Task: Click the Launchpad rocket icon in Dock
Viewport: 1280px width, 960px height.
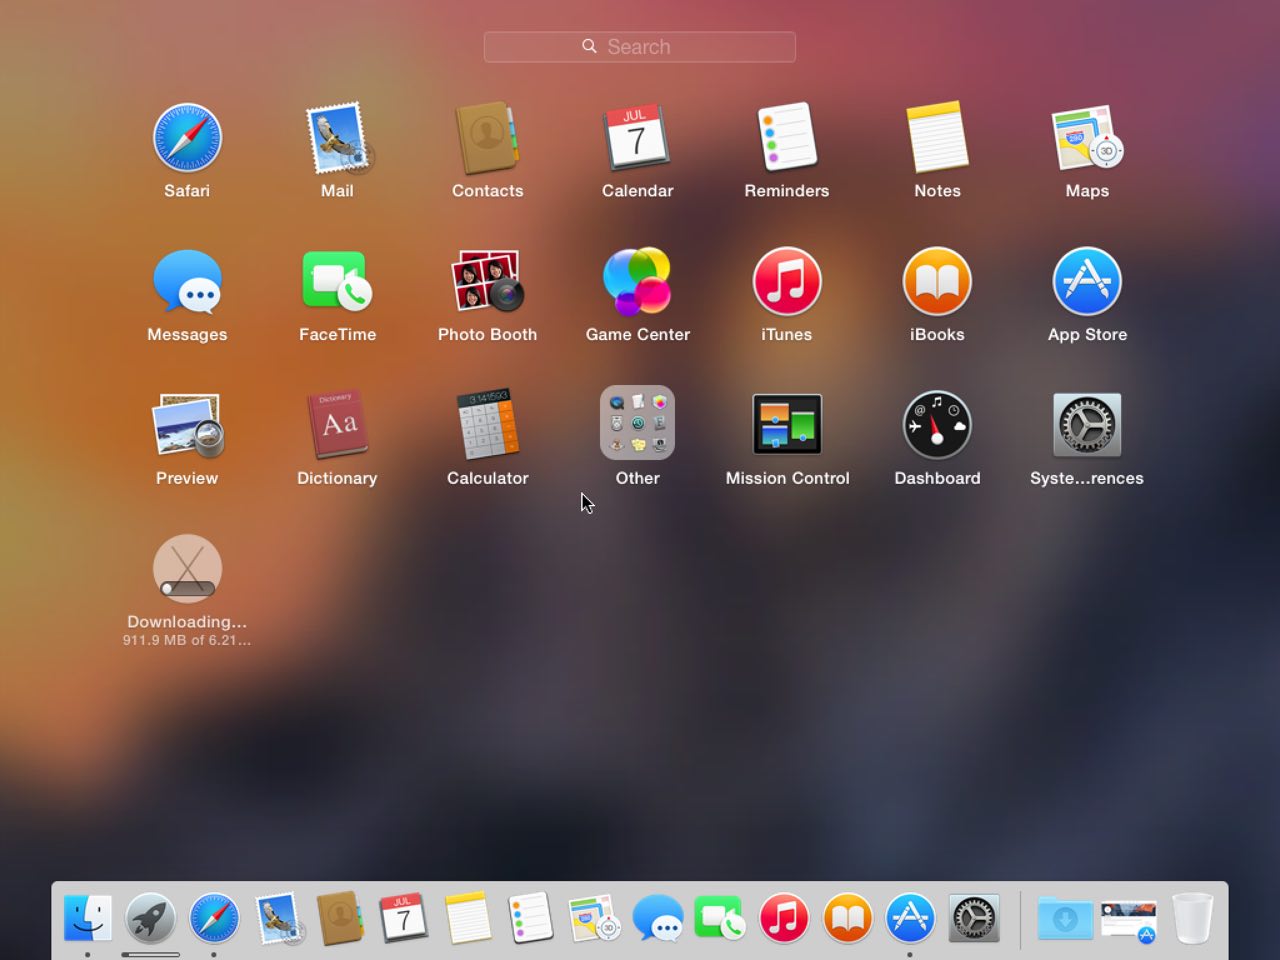Action: tap(151, 918)
